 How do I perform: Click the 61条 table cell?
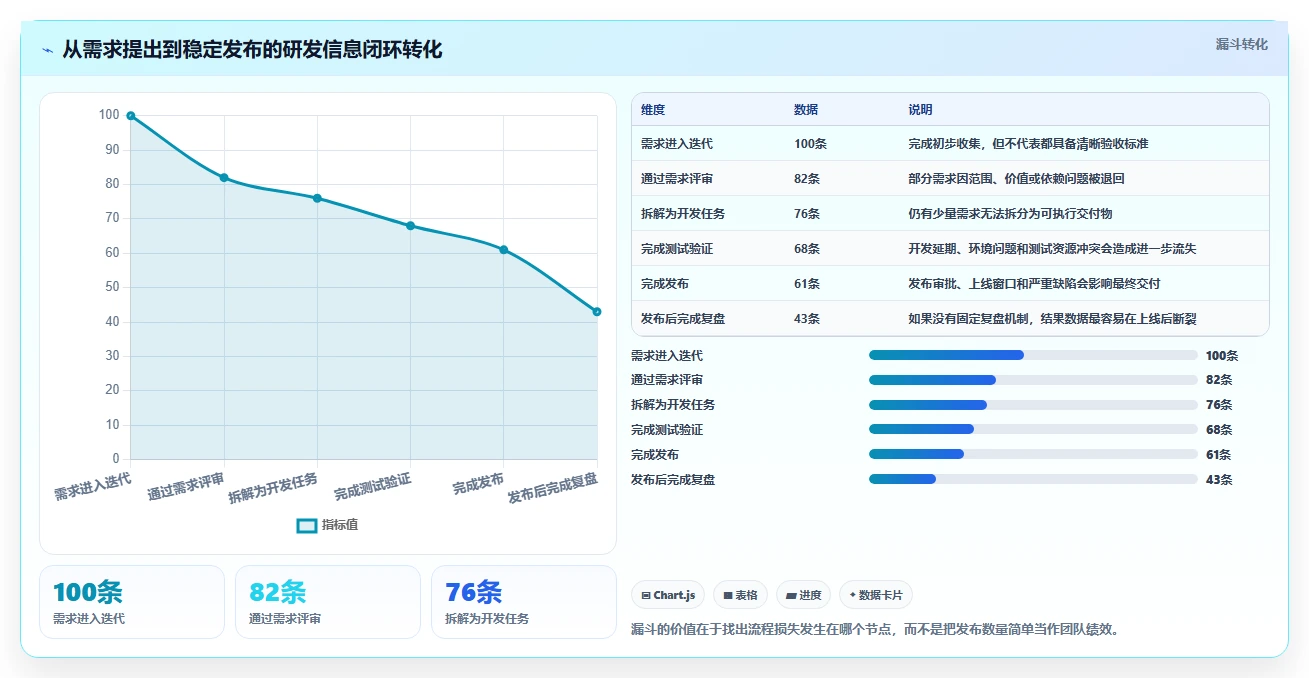[x=807, y=284]
